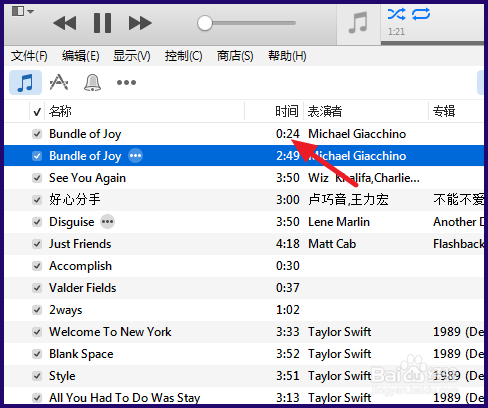Viewport: 488px width, 408px height.
Task: Uncheck the Welcome To New York checkbox
Action: [x=37, y=332]
